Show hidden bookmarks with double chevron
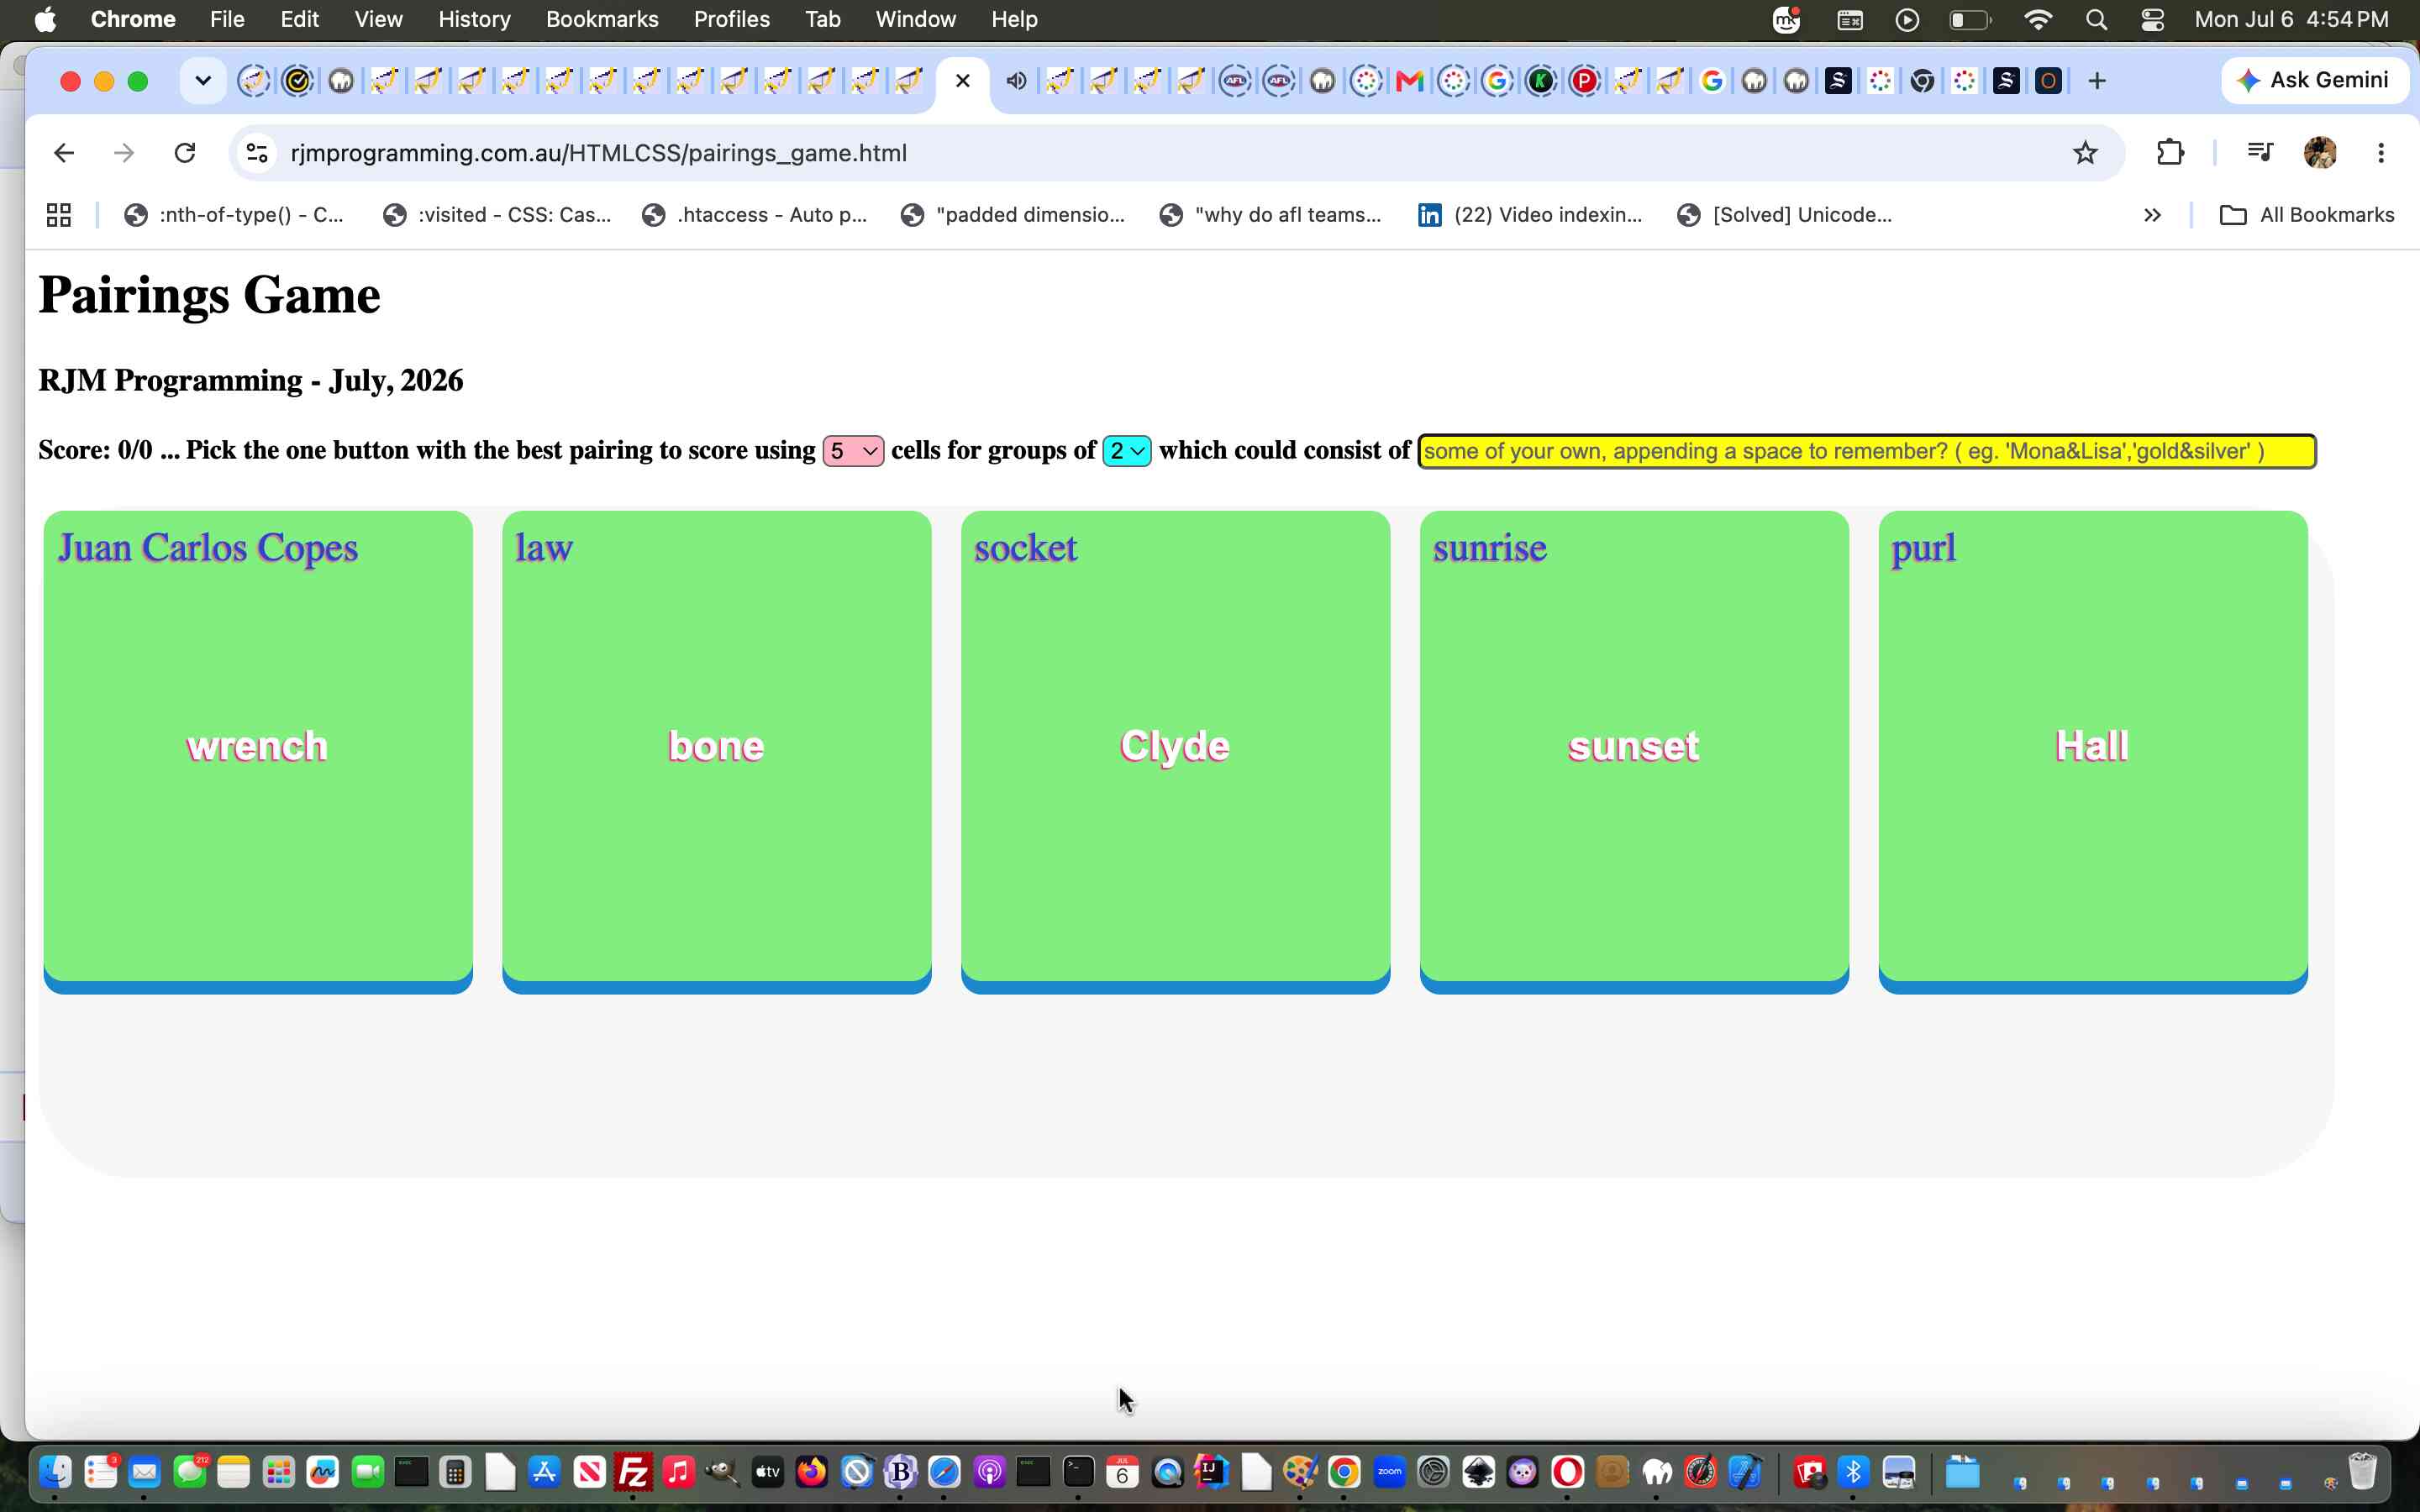2420x1512 pixels. 2152,215
